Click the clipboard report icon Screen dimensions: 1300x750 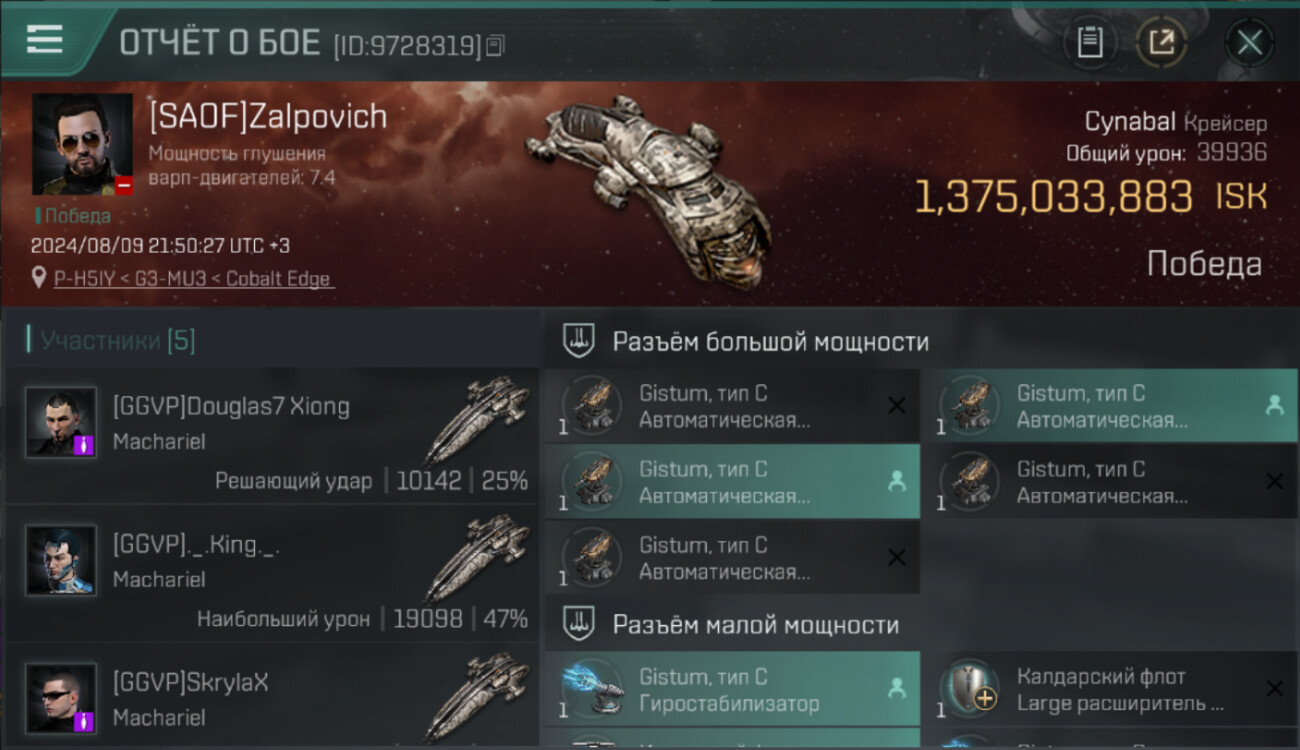click(x=1090, y=43)
